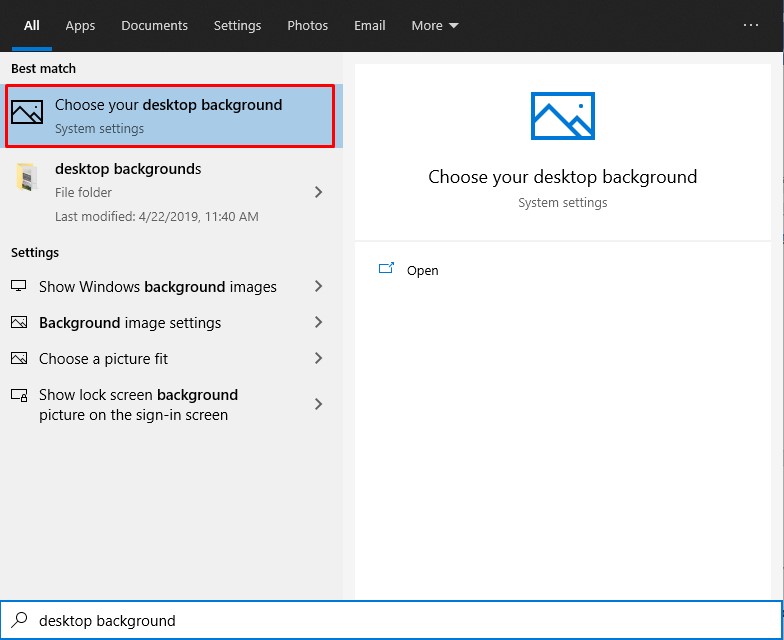The image size is (784, 640).
Task: Expand the desktop backgrounds folder chevron
Action: tap(318, 192)
